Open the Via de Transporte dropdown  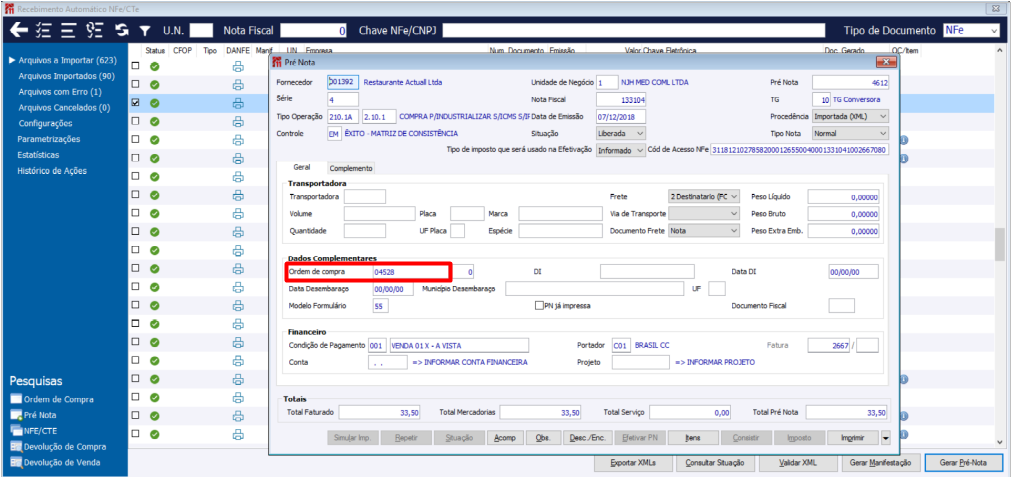tap(704, 213)
